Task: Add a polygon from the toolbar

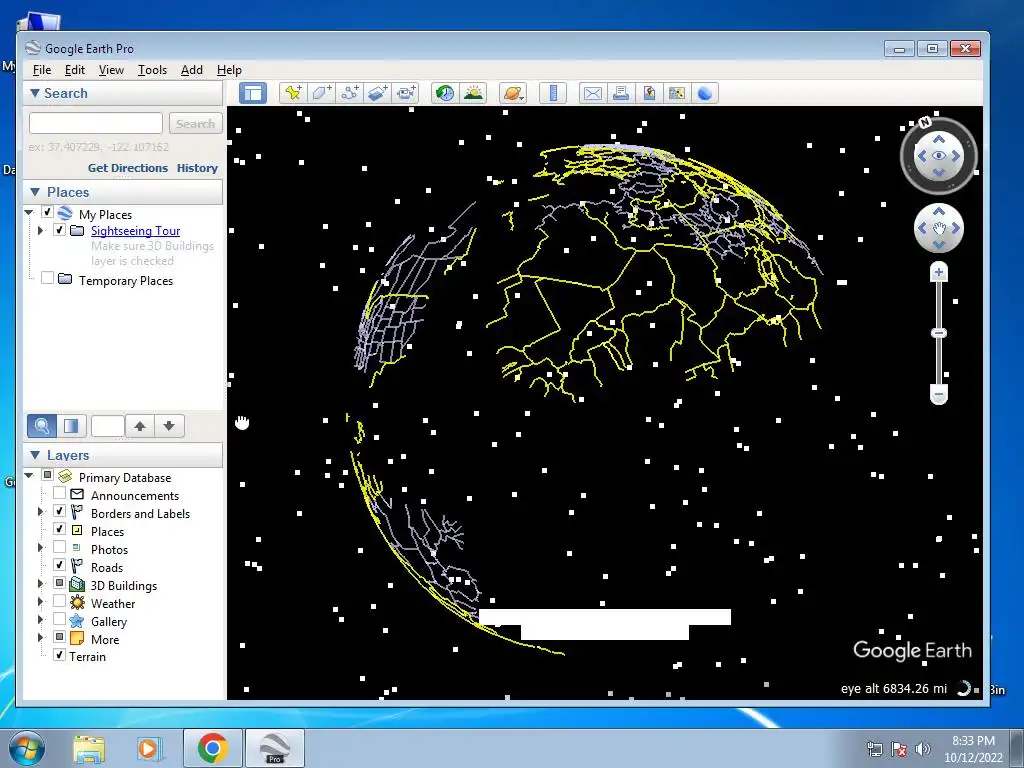Action: (321, 93)
